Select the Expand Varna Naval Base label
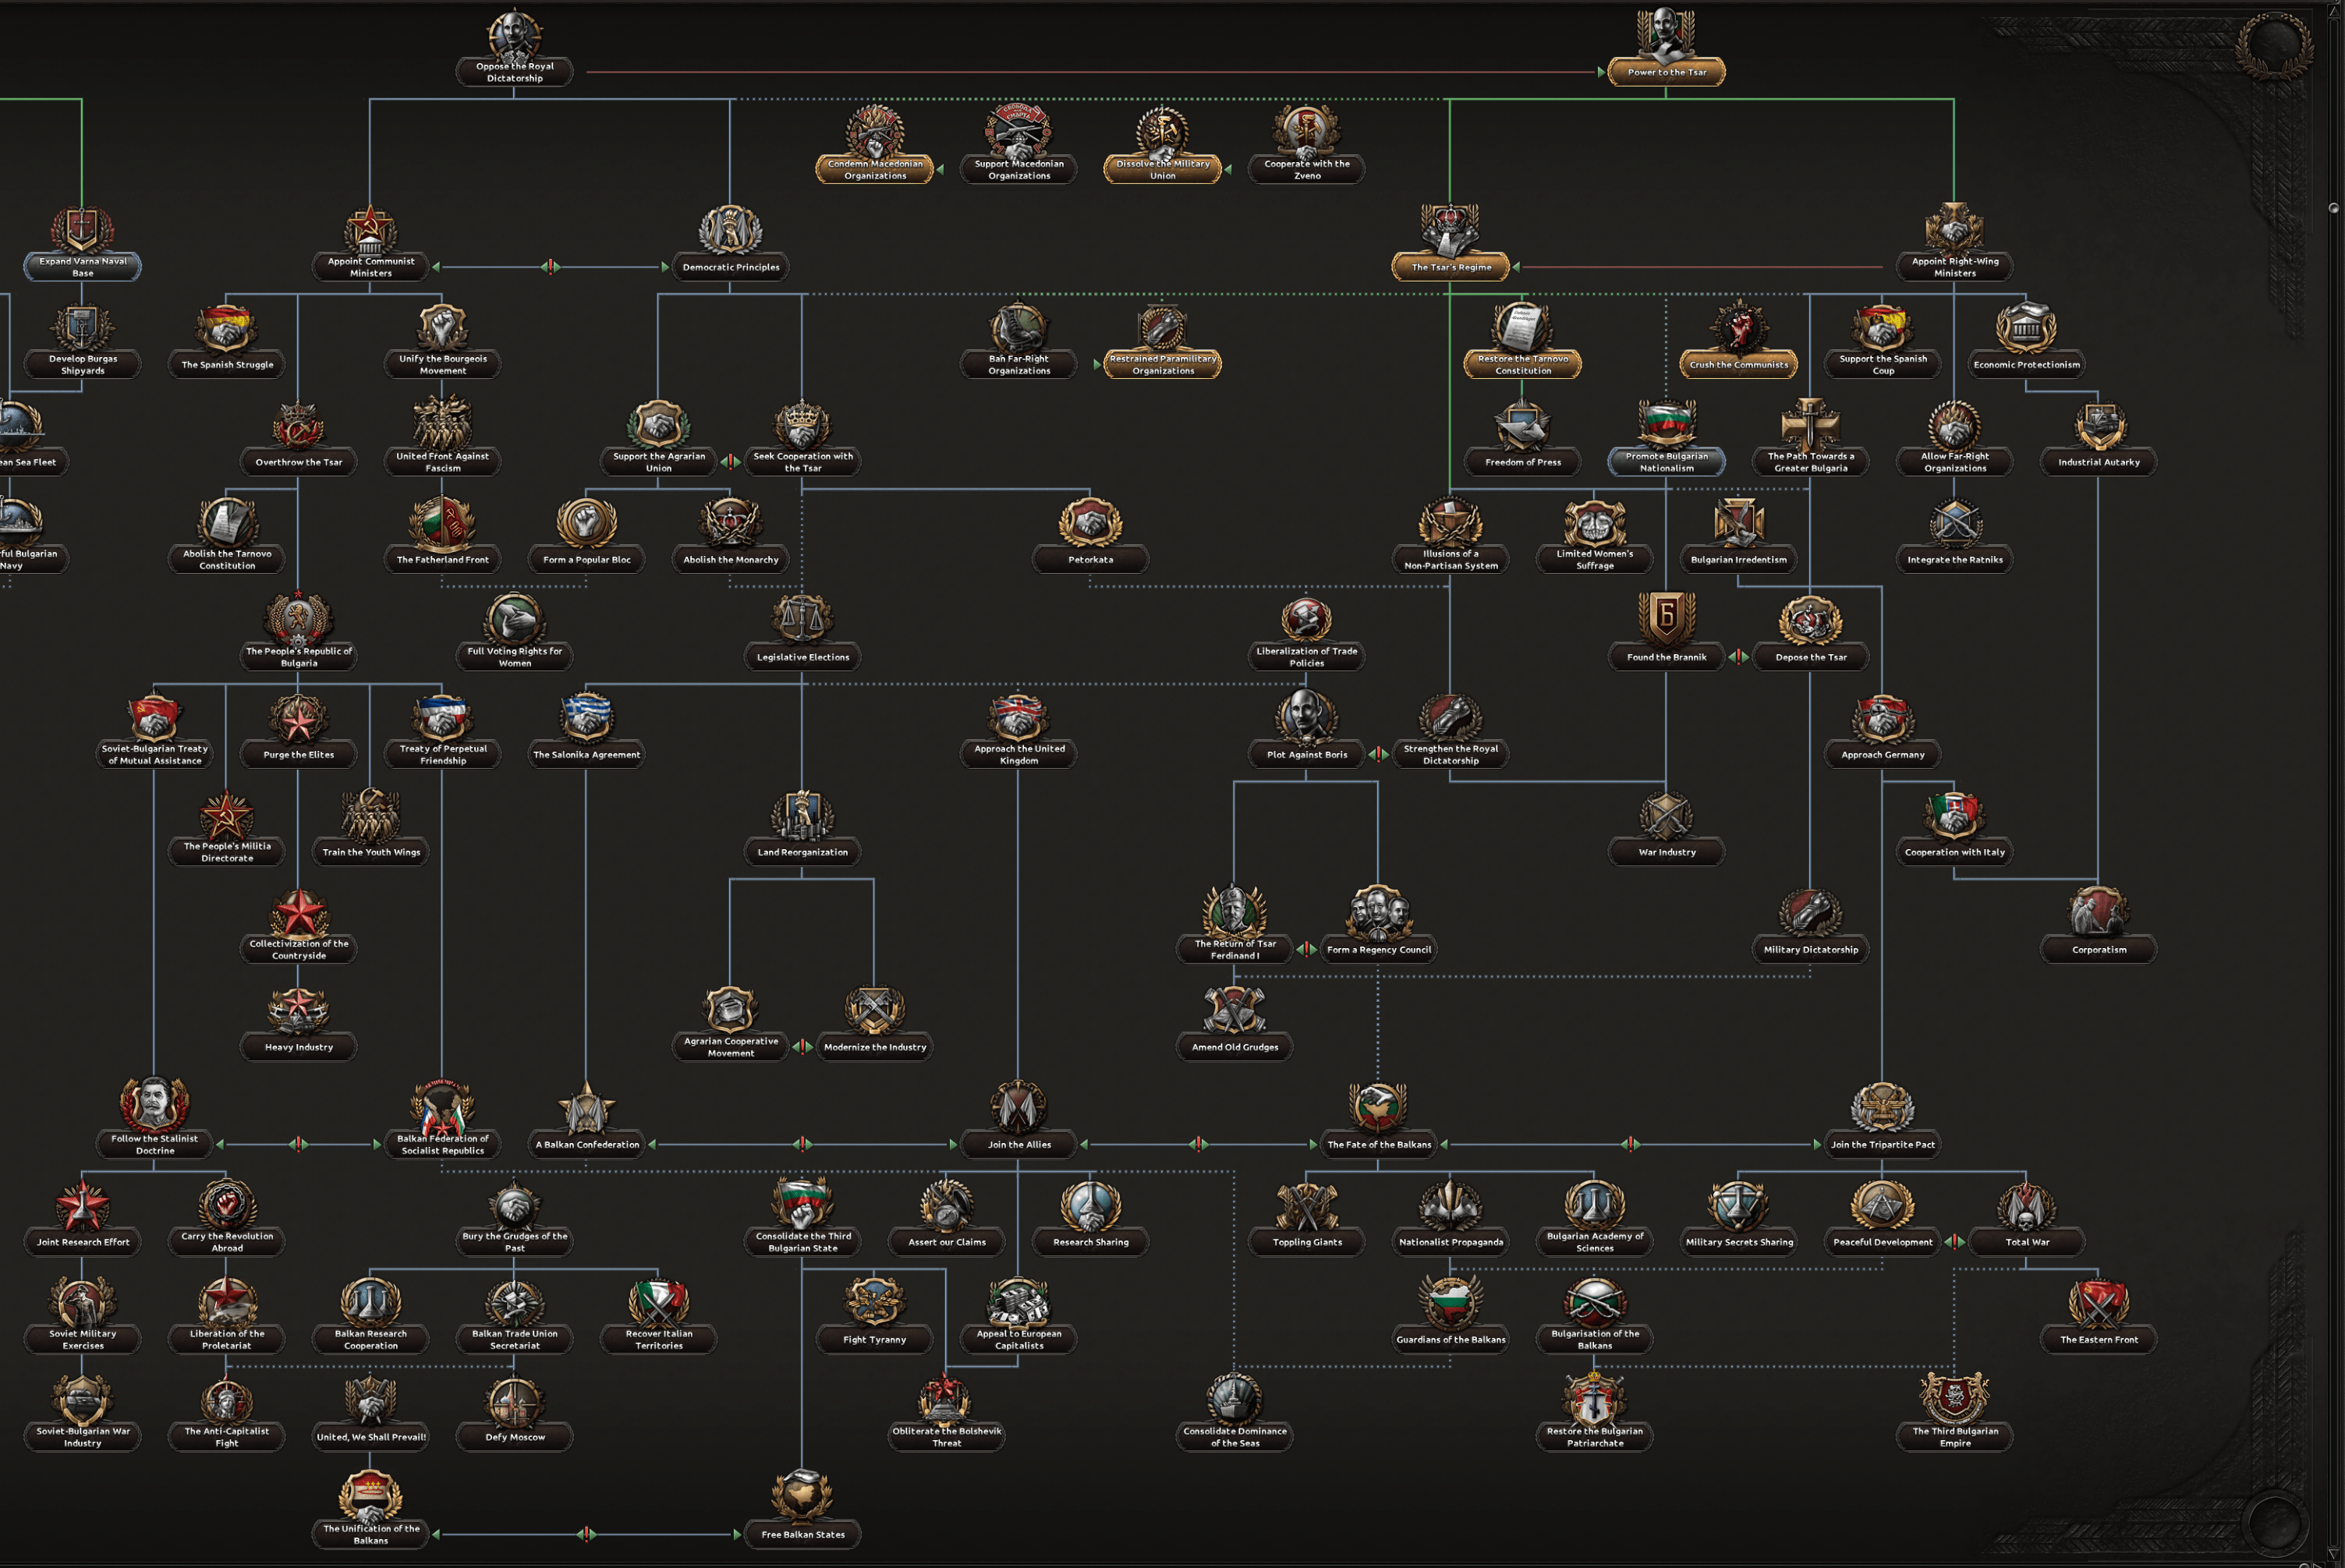 coord(83,267)
